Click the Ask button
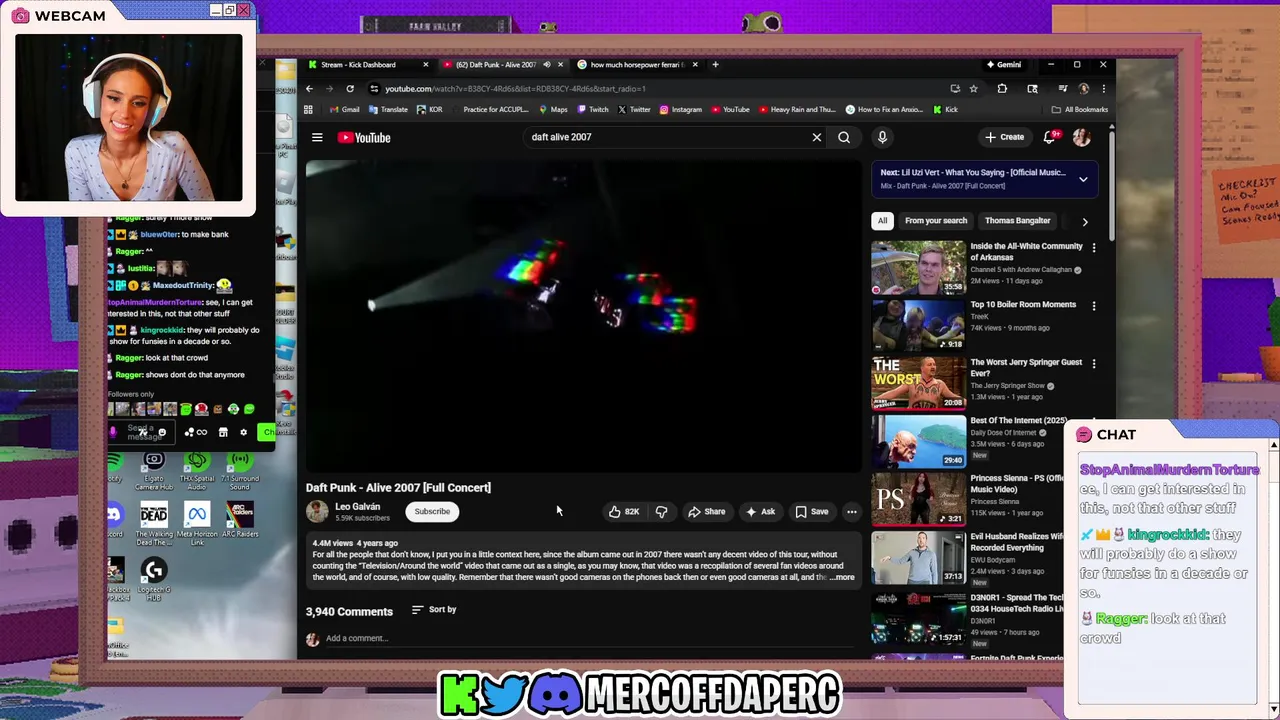 760,512
